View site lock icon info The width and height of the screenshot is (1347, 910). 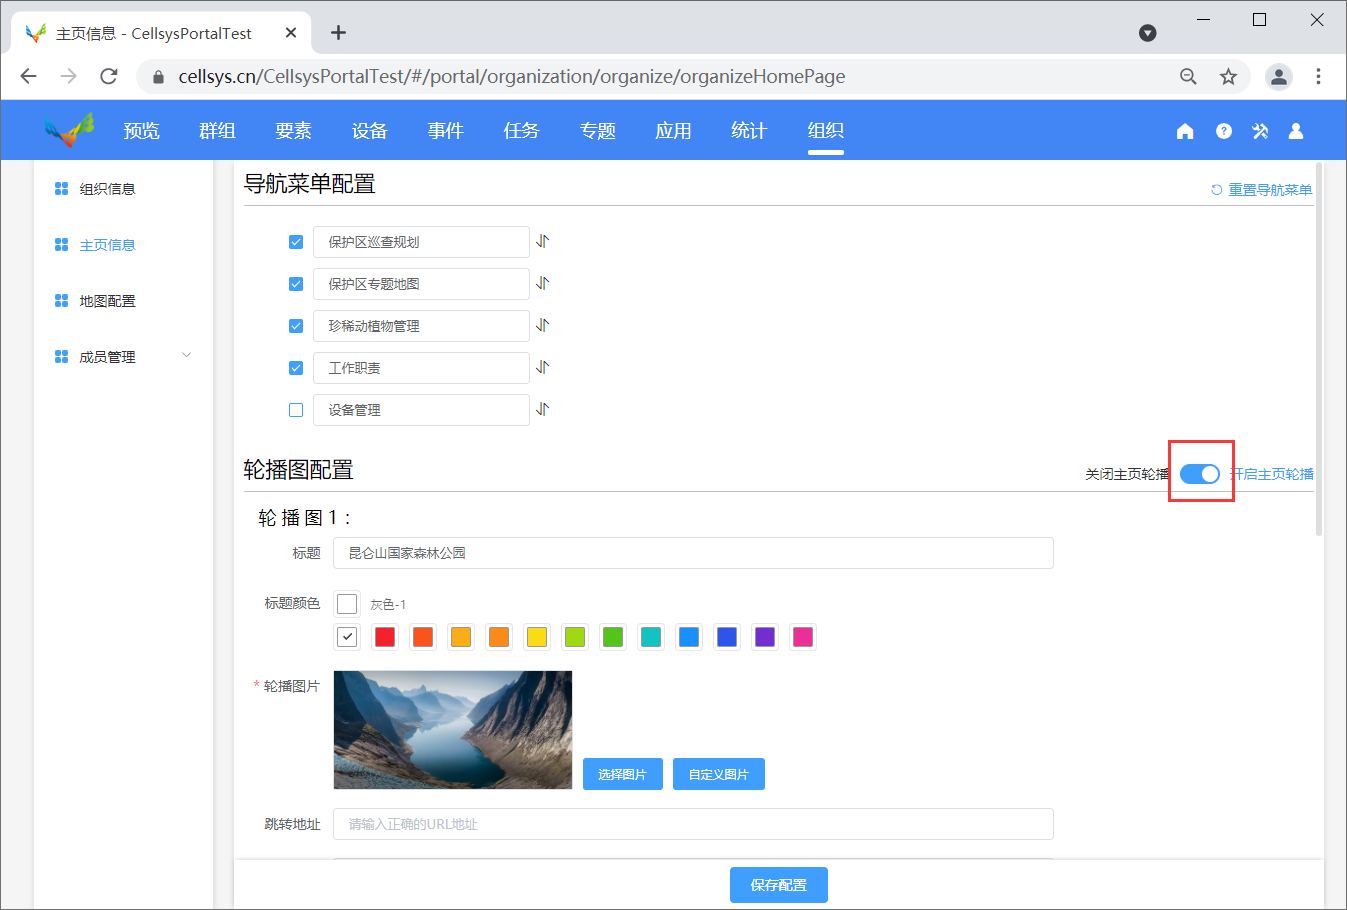pyautogui.click(x=158, y=77)
